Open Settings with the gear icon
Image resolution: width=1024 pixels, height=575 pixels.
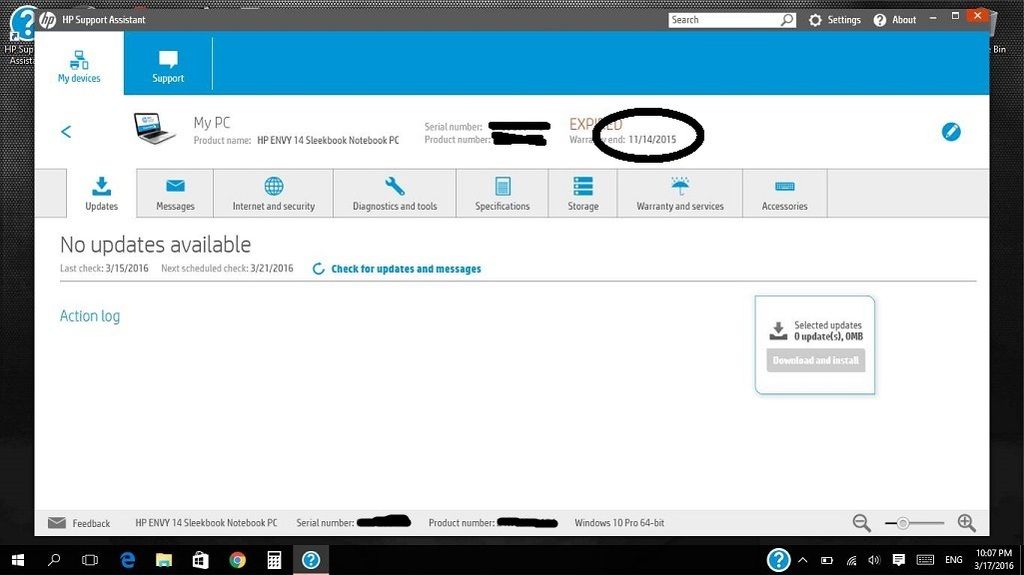pos(815,20)
